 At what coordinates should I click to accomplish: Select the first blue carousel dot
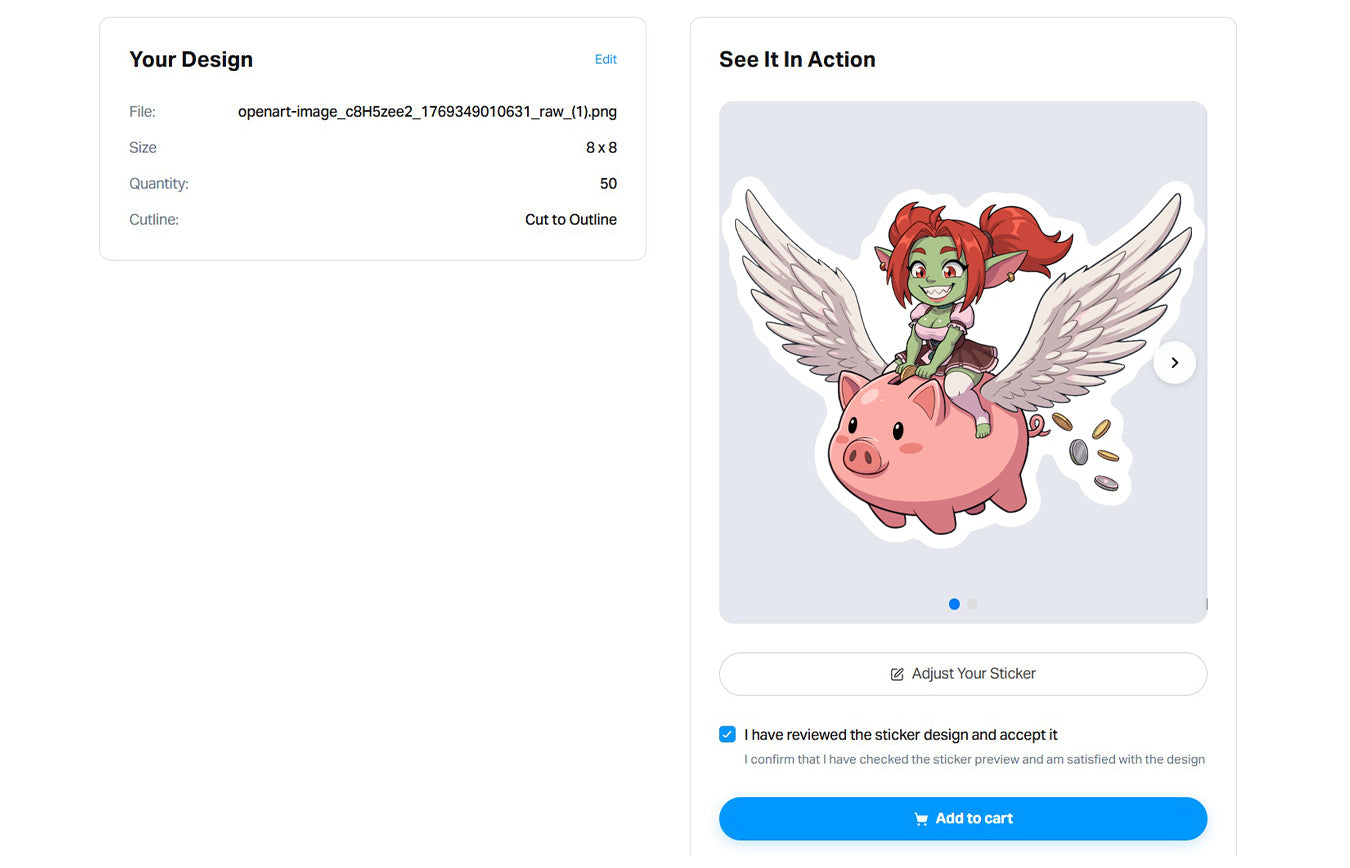click(x=954, y=604)
